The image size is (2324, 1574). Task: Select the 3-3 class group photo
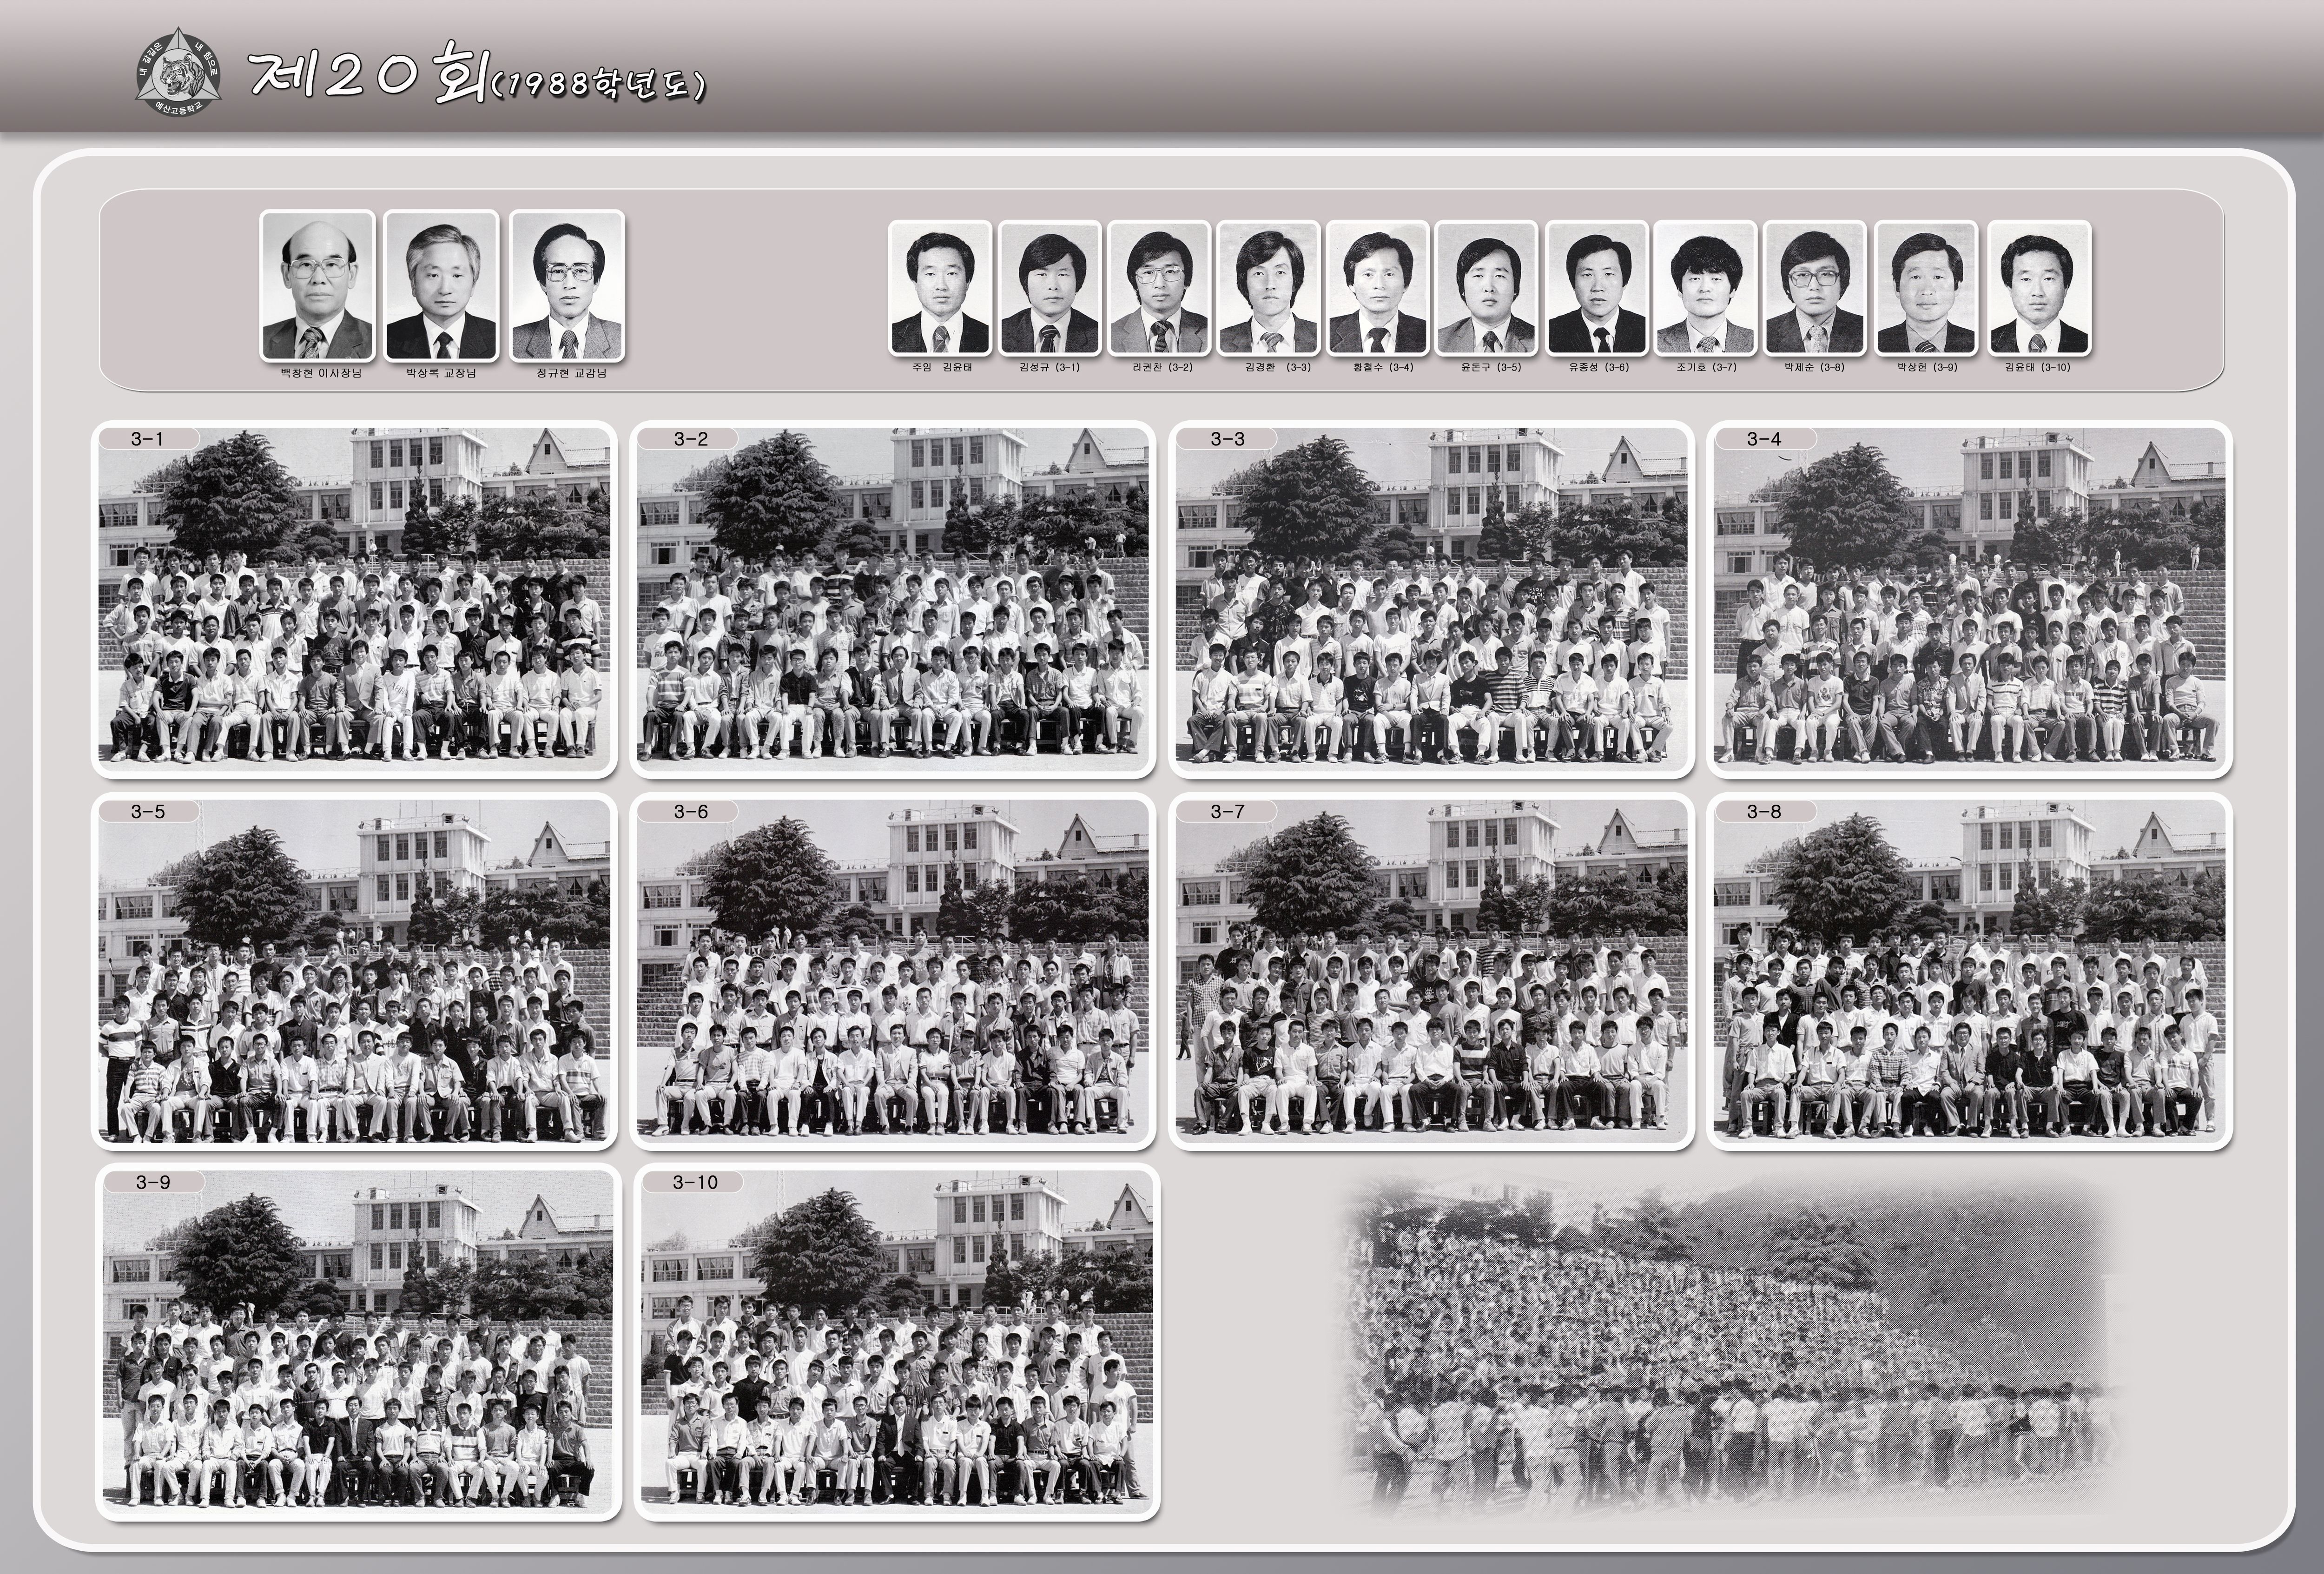(1431, 600)
